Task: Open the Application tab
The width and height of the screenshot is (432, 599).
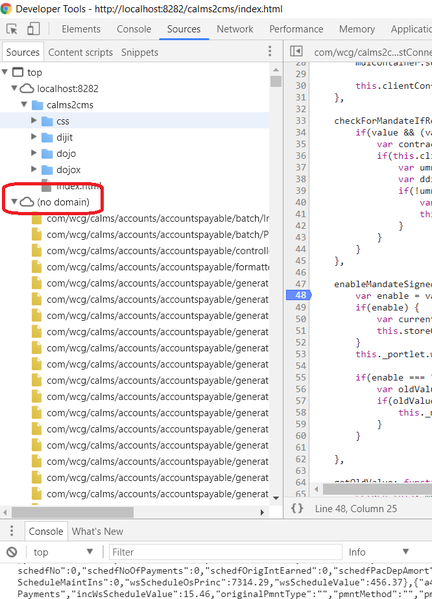Action: (x=411, y=29)
